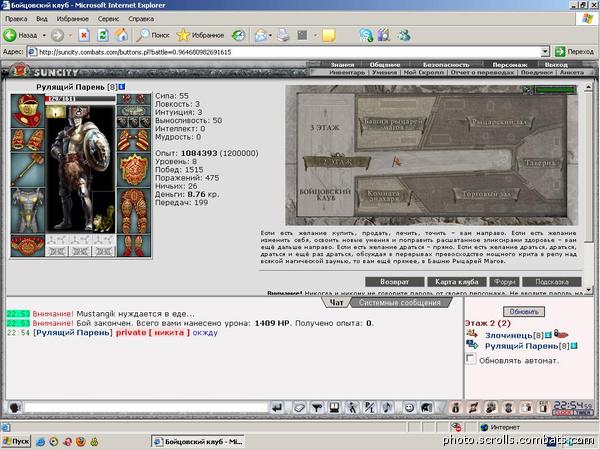
Task: Go to Рыцарский зал on map
Action: (499, 122)
